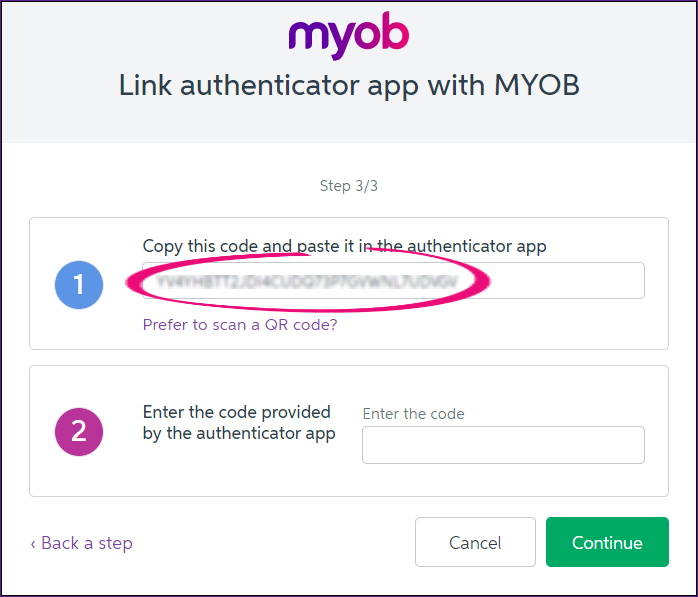Click the 'Step 3/3' progress indicator
Screen dimensions: 698x597
point(349,186)
